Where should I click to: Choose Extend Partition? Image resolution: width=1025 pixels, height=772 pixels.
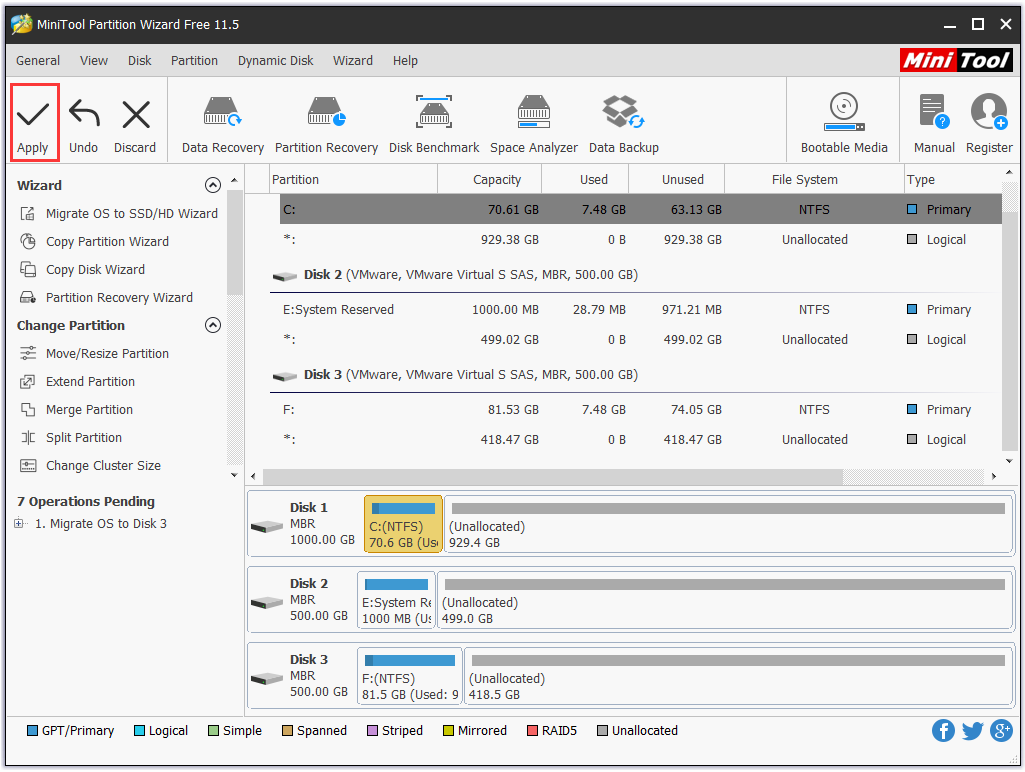pos(77,382)
